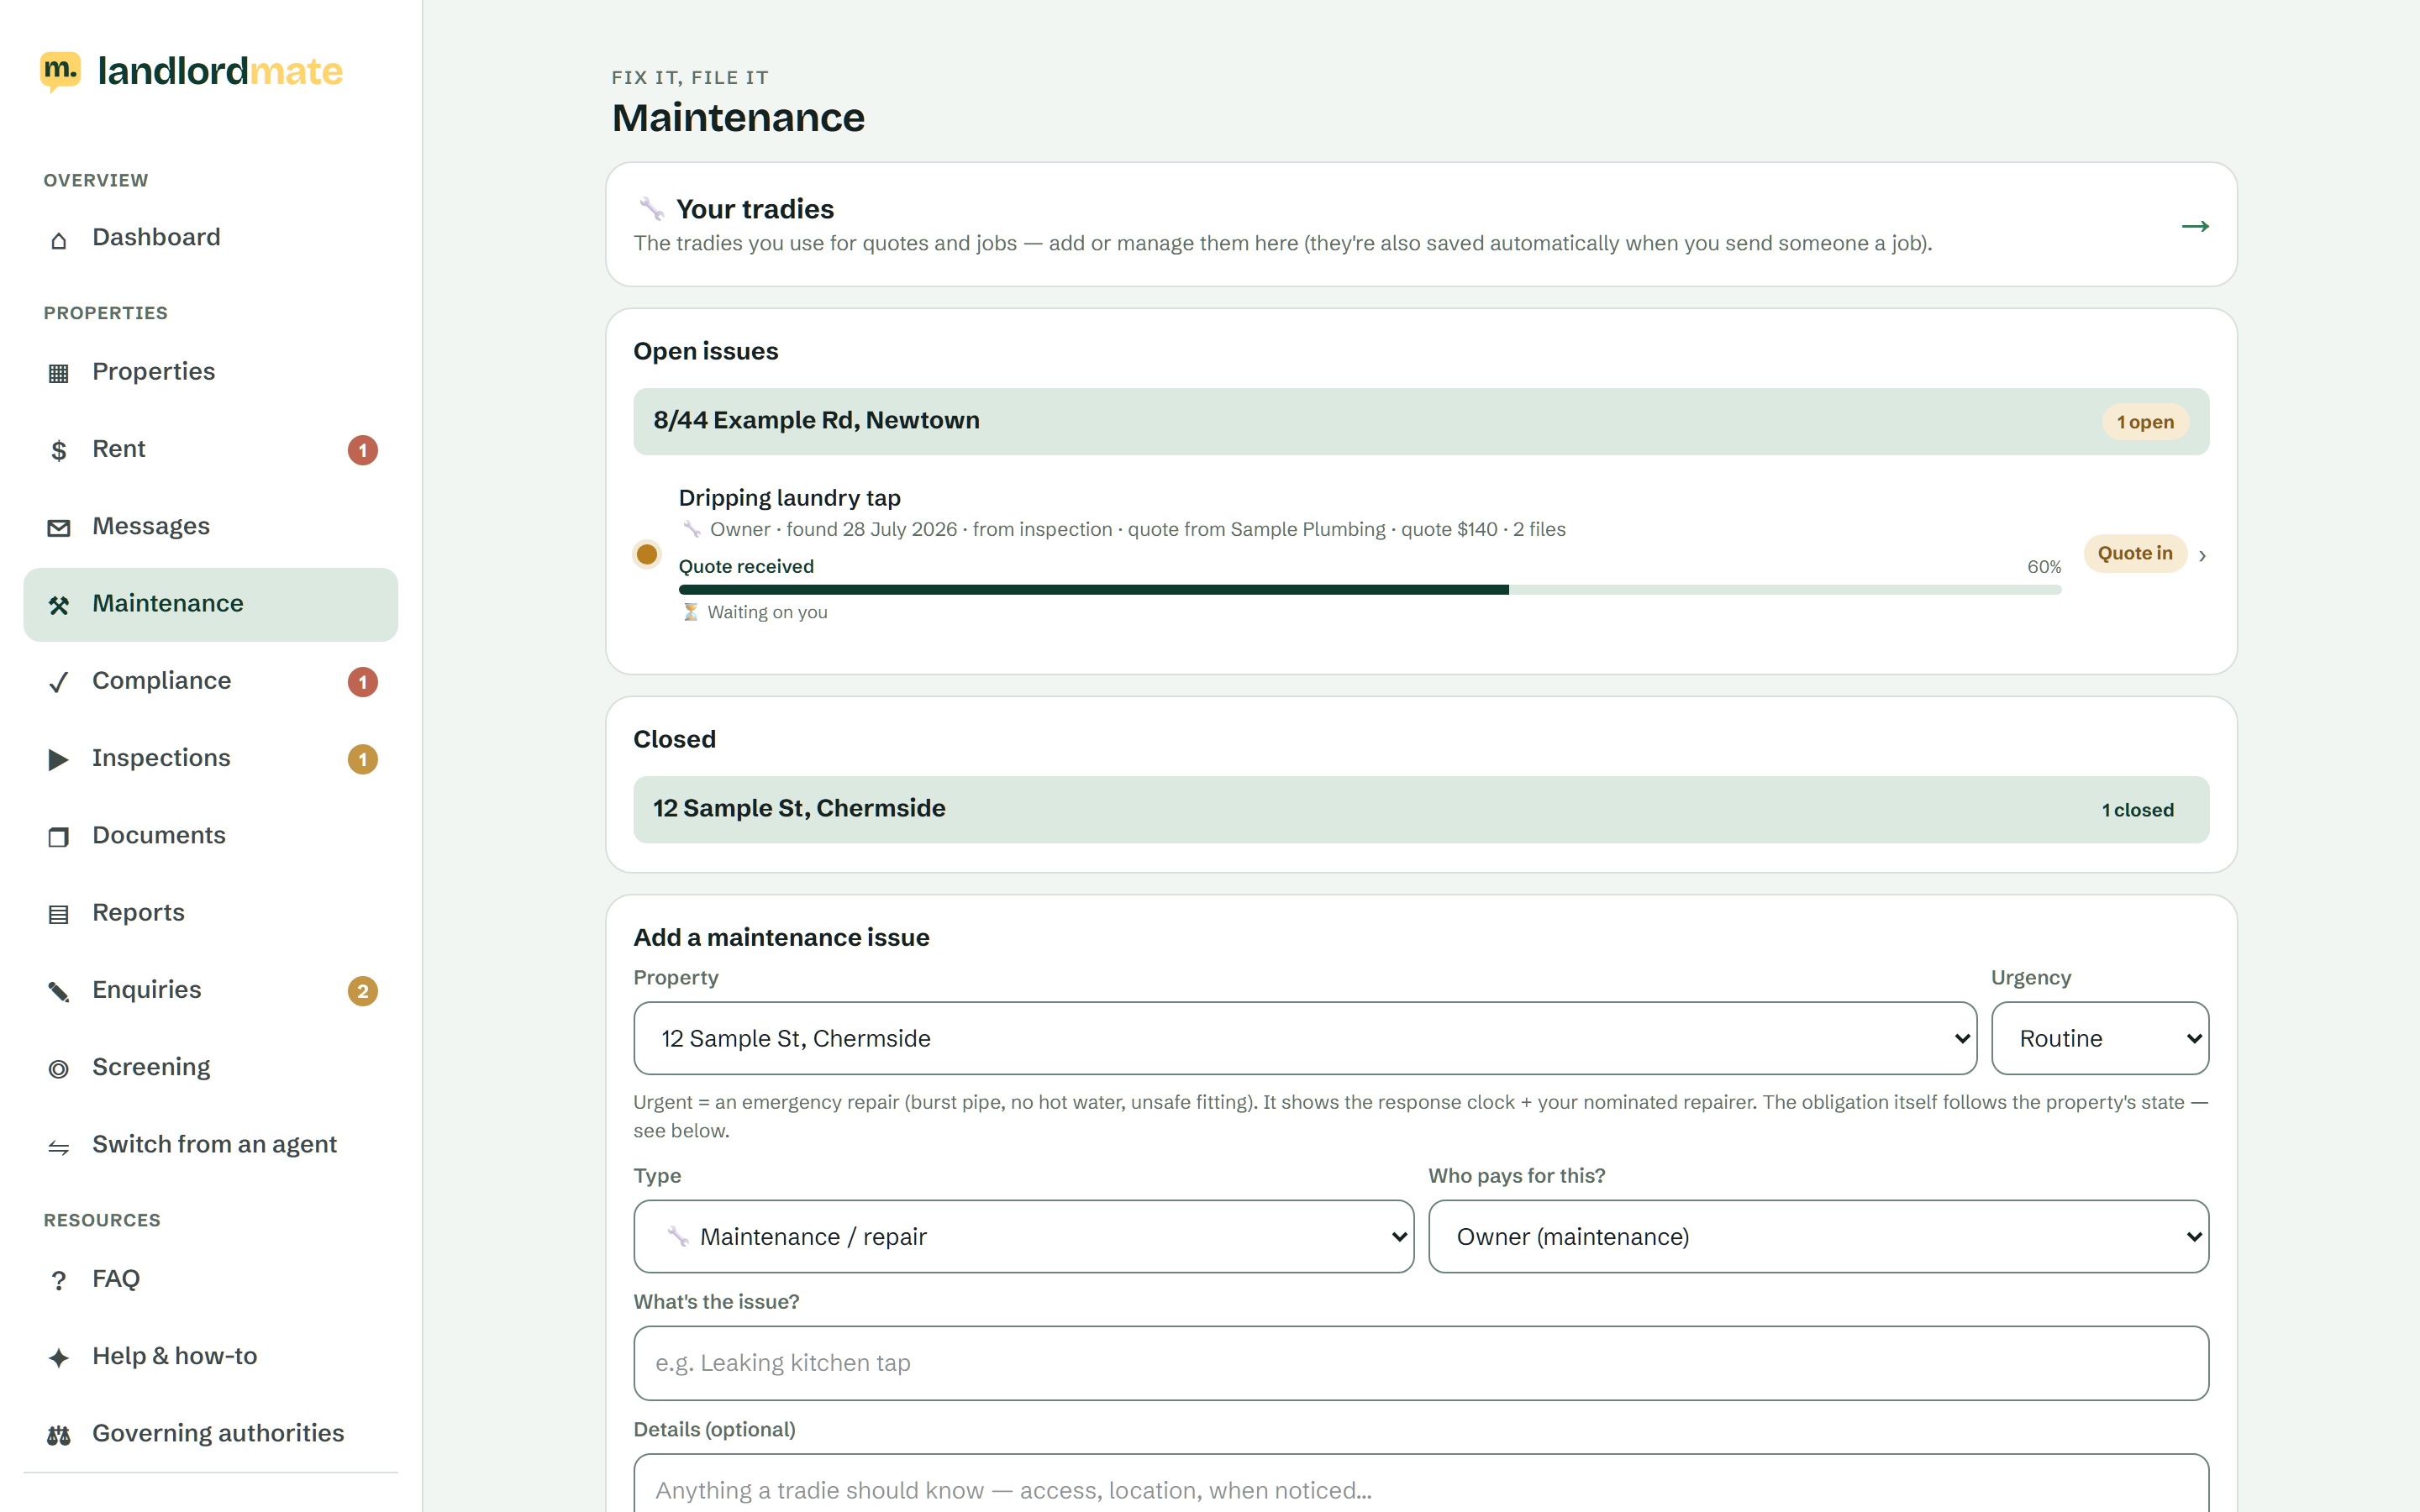Click the Compliance checkmark icon

pyautogui.click(x=59, y=682)
